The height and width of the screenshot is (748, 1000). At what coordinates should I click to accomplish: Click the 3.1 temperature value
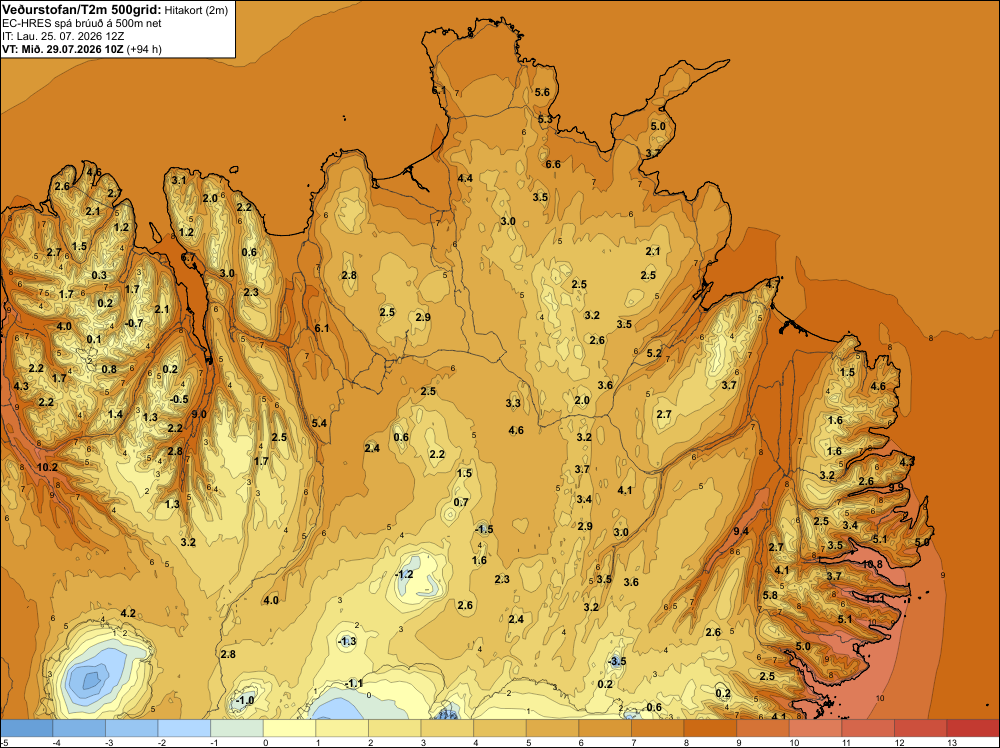[179, 180]
